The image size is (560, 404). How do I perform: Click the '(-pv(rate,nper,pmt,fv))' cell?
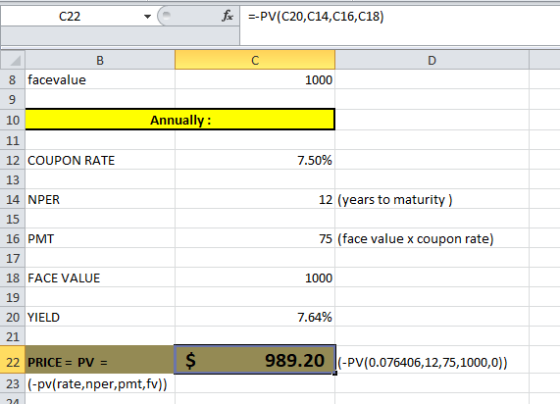tap(100, 384)
